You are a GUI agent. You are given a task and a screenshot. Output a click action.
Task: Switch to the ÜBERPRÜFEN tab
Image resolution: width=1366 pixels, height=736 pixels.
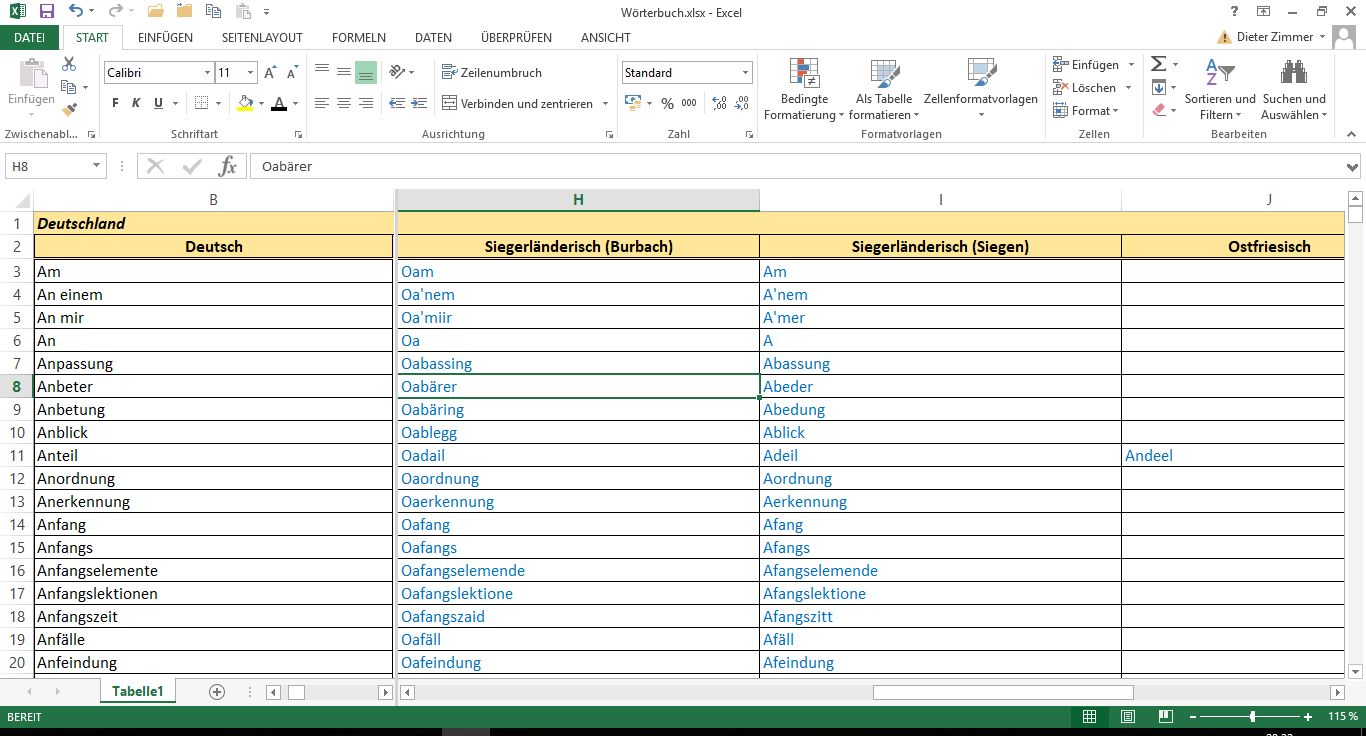click(x=516, y=37)
